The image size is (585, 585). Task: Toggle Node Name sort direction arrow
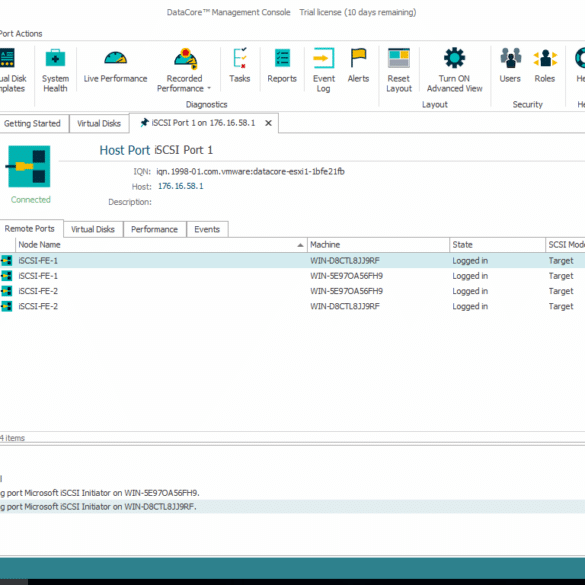[x=300, y=245]
